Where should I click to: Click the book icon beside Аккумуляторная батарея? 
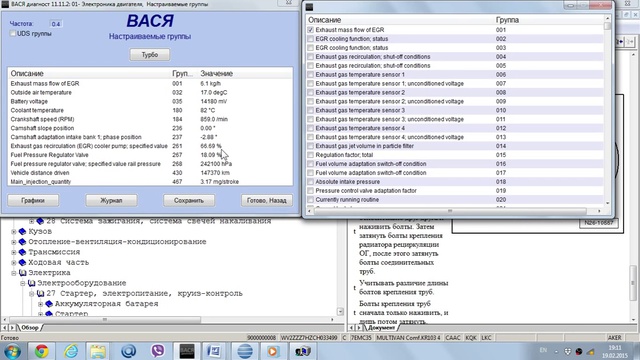[x=49, y=304]
